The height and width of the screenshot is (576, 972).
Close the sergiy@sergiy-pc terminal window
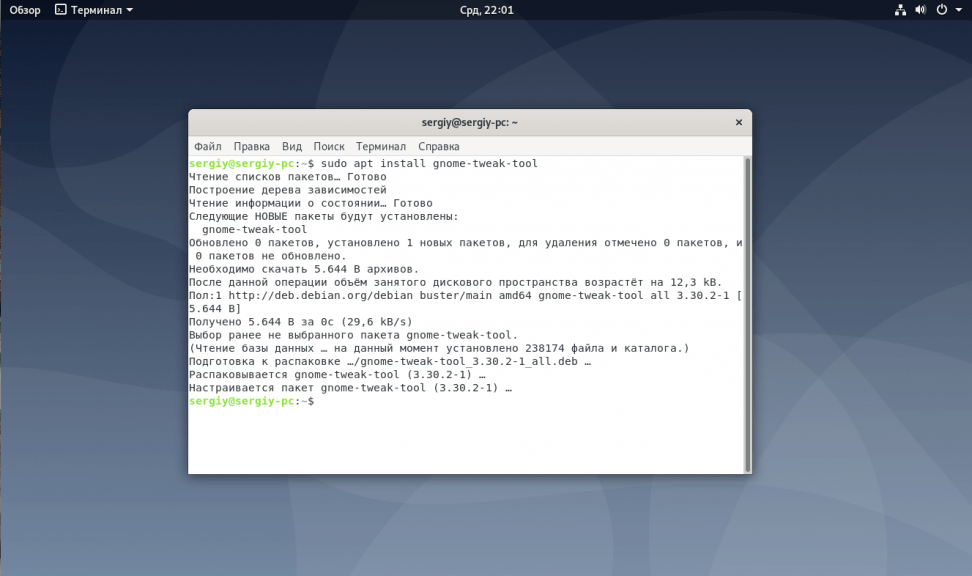click(x=739, y=123)
